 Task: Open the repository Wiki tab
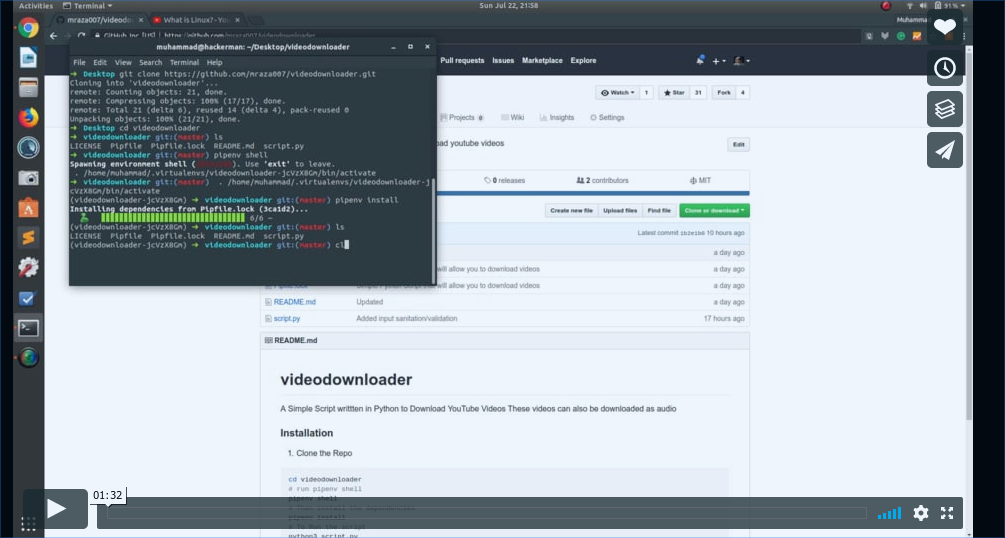[513, 117]
